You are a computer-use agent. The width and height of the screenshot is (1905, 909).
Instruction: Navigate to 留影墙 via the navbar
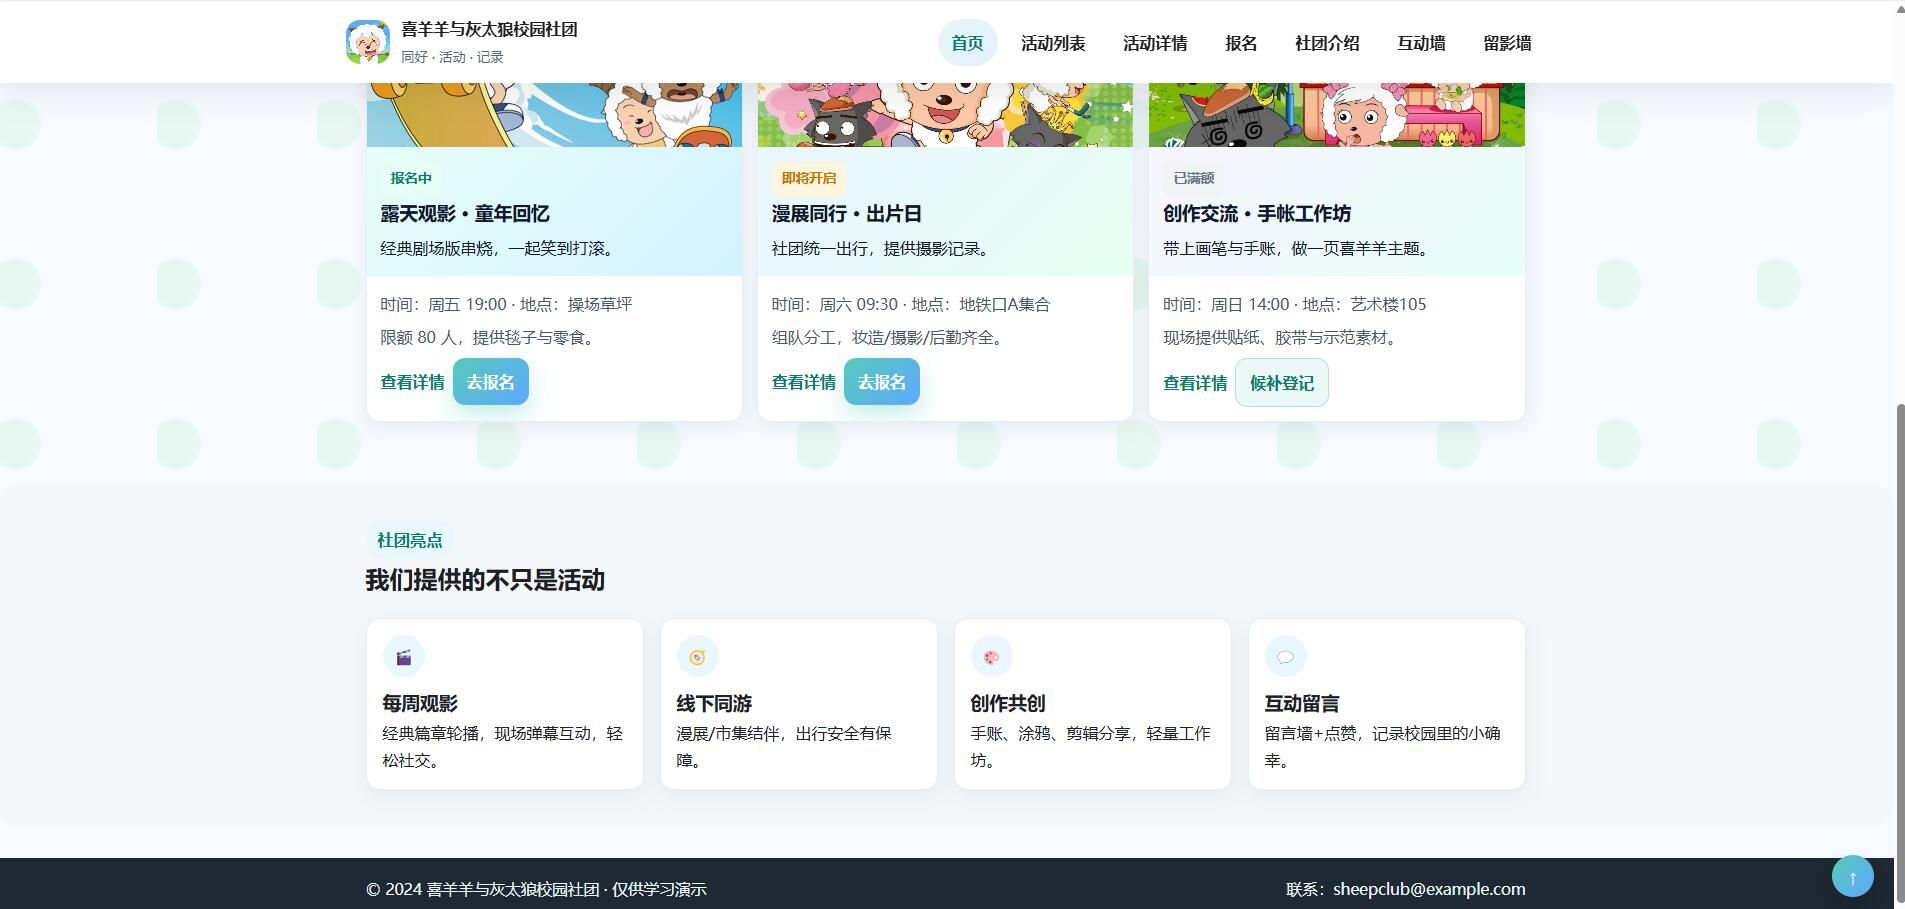coord(1508,42)
